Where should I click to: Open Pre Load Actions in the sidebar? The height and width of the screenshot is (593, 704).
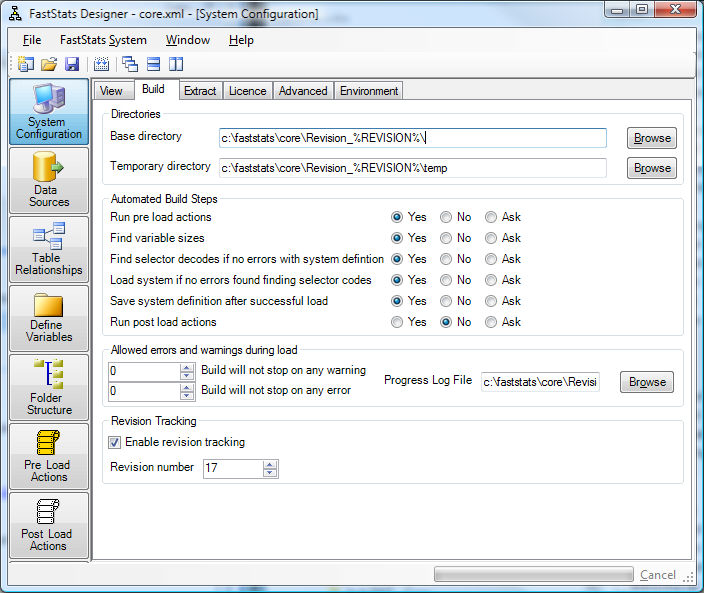point(49,456)
